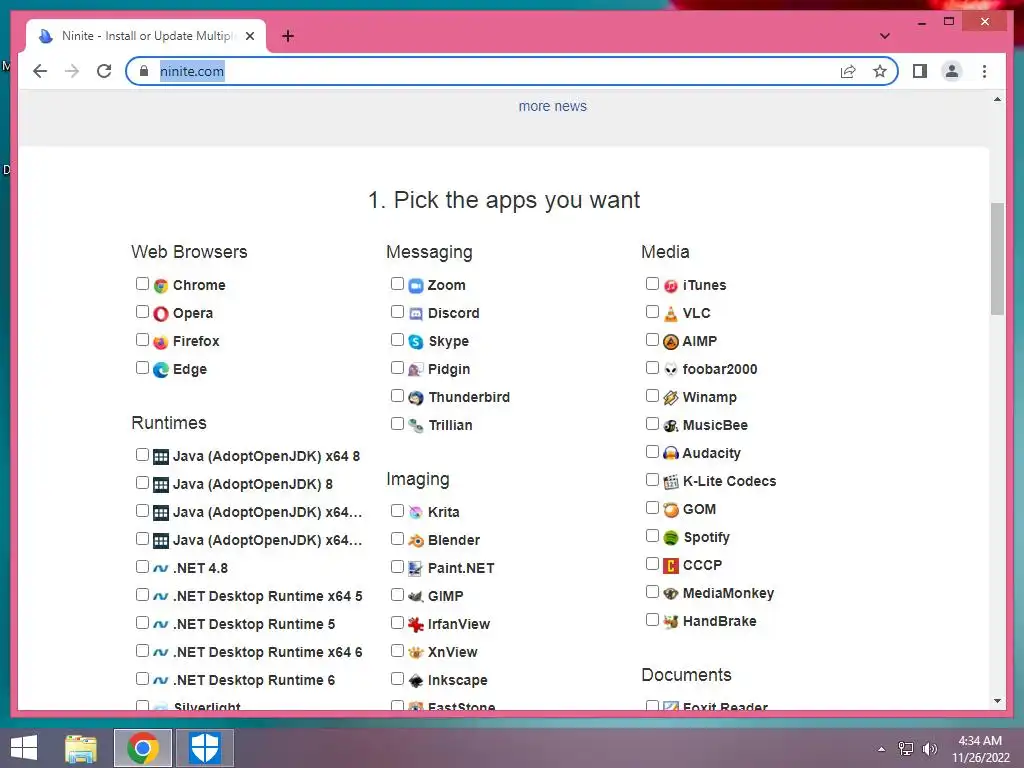Click the network tray icon
This screenshot has width=1024, height=768.
click(x=906, y=749)
